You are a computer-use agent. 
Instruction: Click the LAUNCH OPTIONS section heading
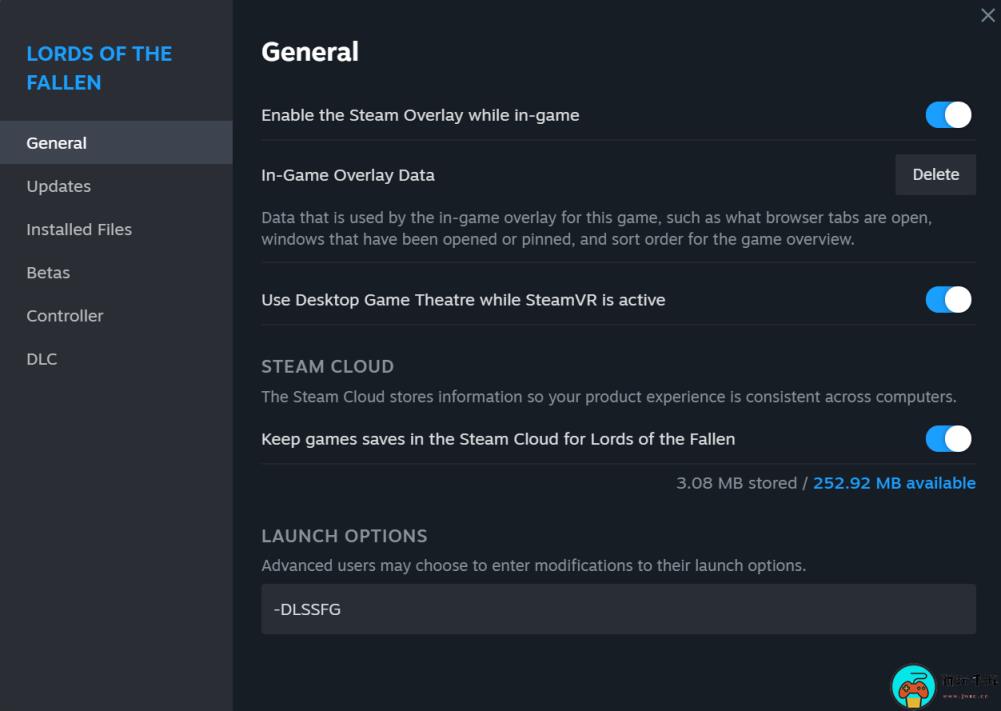point(344,535)
